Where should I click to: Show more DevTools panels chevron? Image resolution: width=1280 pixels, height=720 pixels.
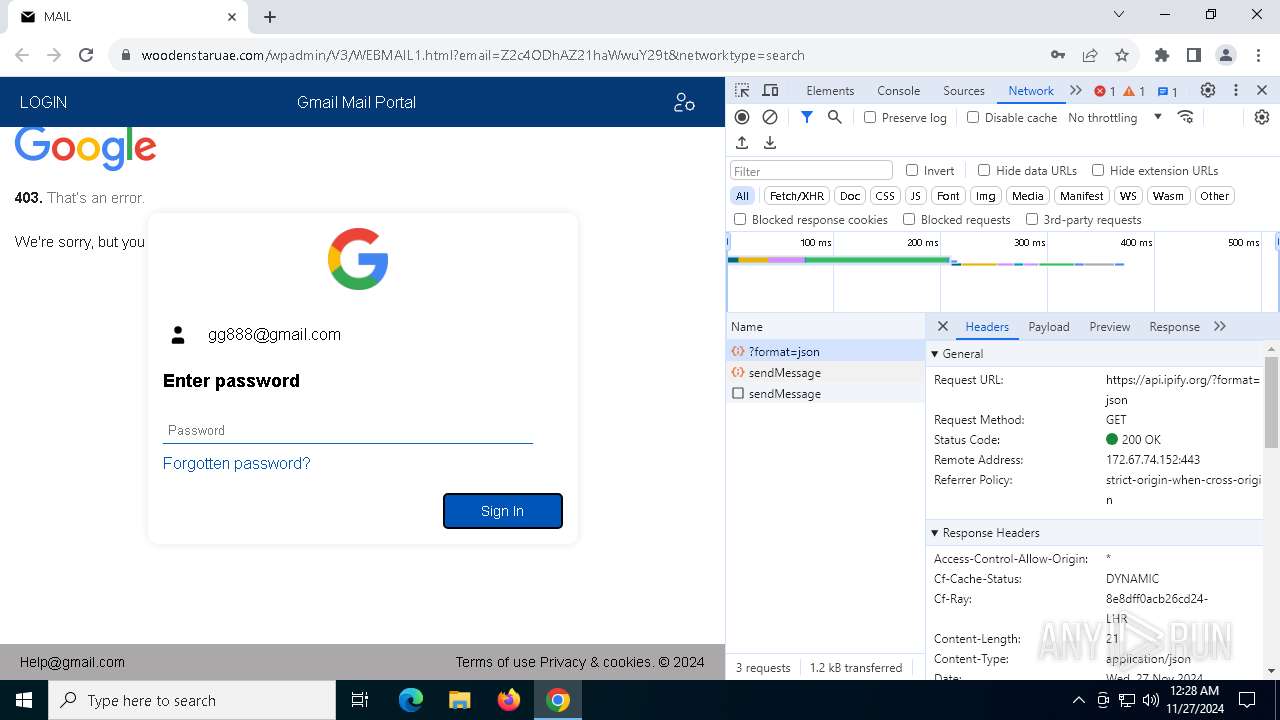[x=1076, y=90]
